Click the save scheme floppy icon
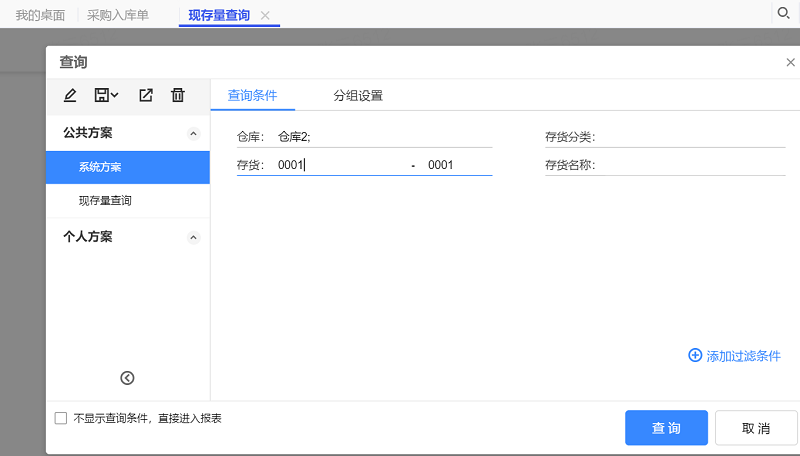This screenshot has height=456, width=800. click(101, 95)
